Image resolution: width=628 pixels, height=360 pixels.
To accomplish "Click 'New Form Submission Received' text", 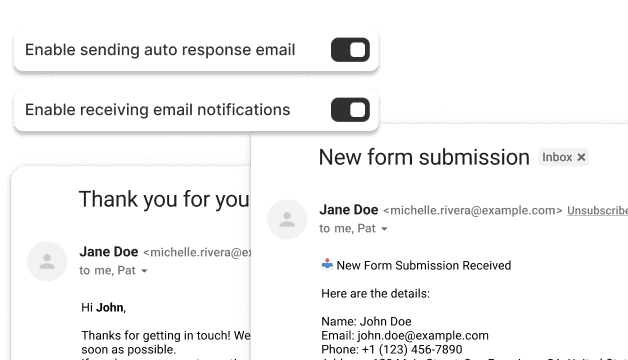I will (424, 265).
